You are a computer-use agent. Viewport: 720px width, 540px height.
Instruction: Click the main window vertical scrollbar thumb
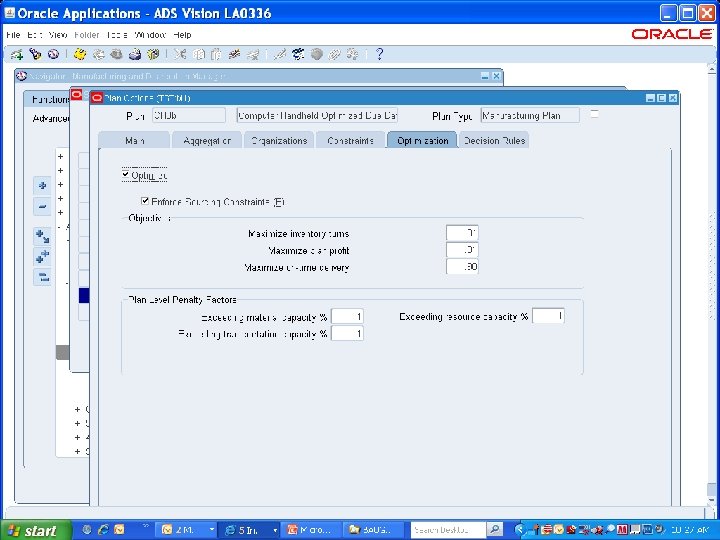[x=711, y=489]
